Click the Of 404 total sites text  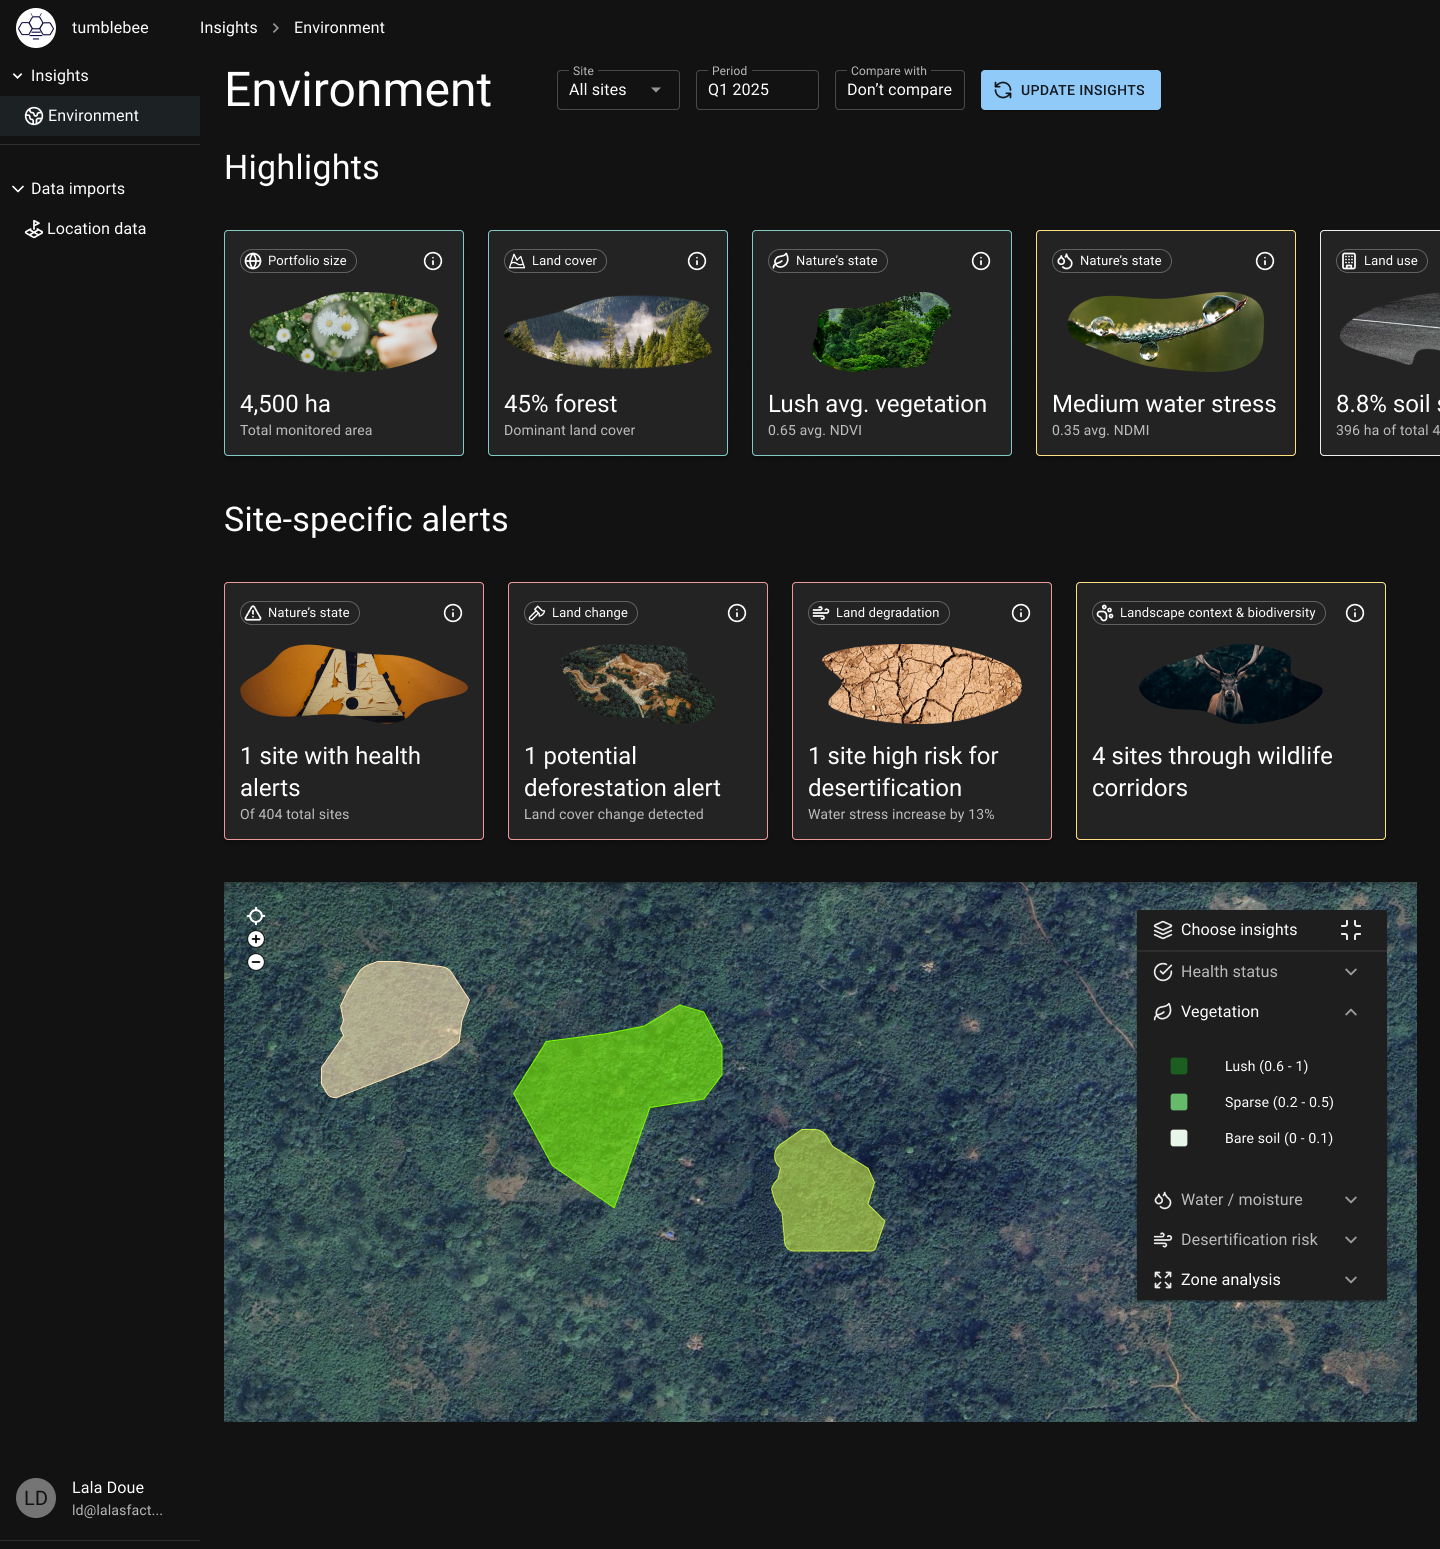tap(295, 814)
